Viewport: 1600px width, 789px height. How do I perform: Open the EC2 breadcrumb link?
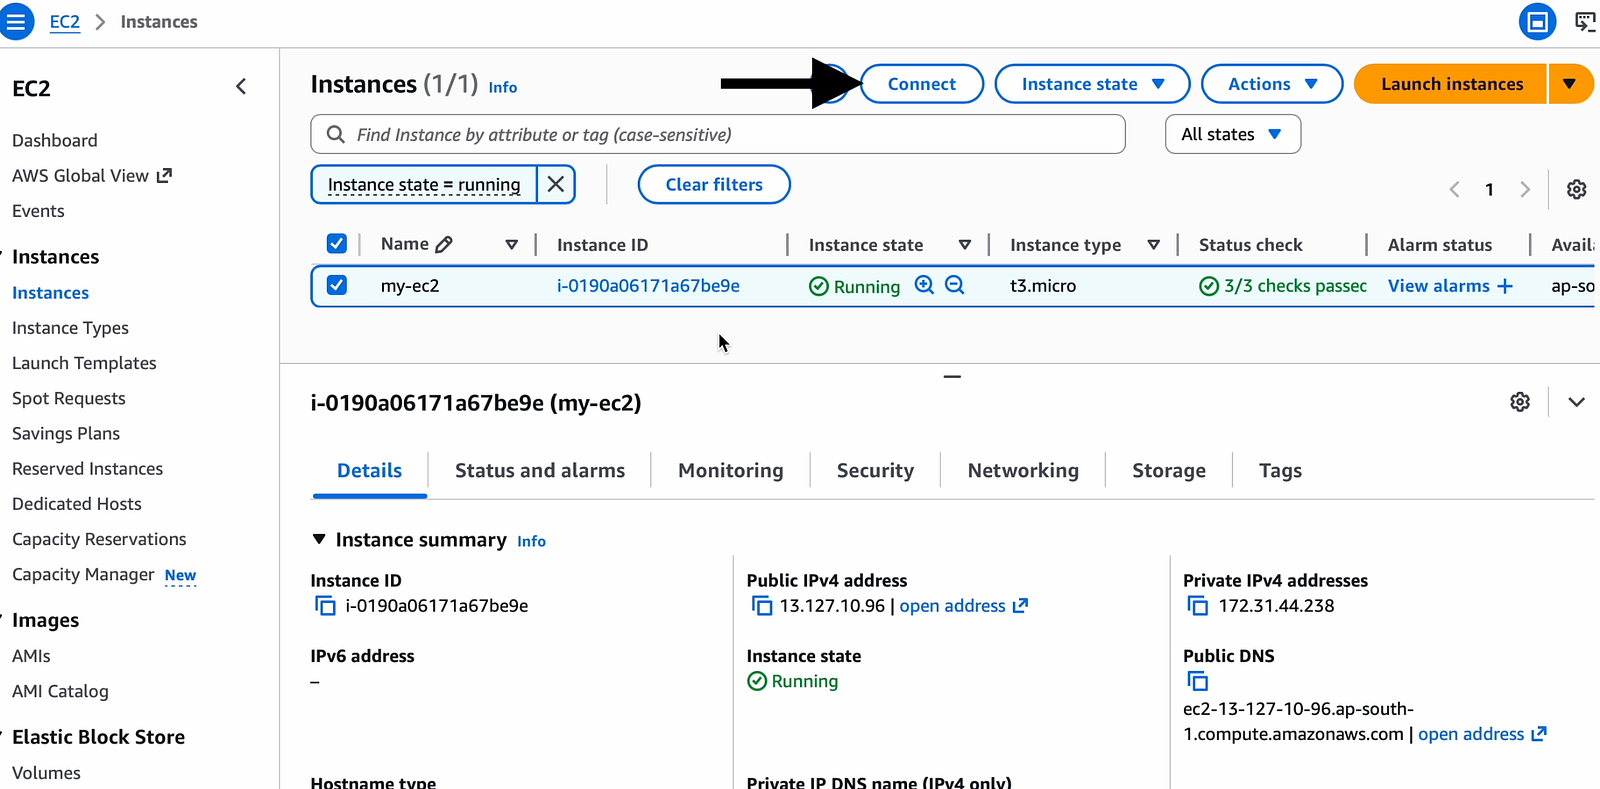65,22
